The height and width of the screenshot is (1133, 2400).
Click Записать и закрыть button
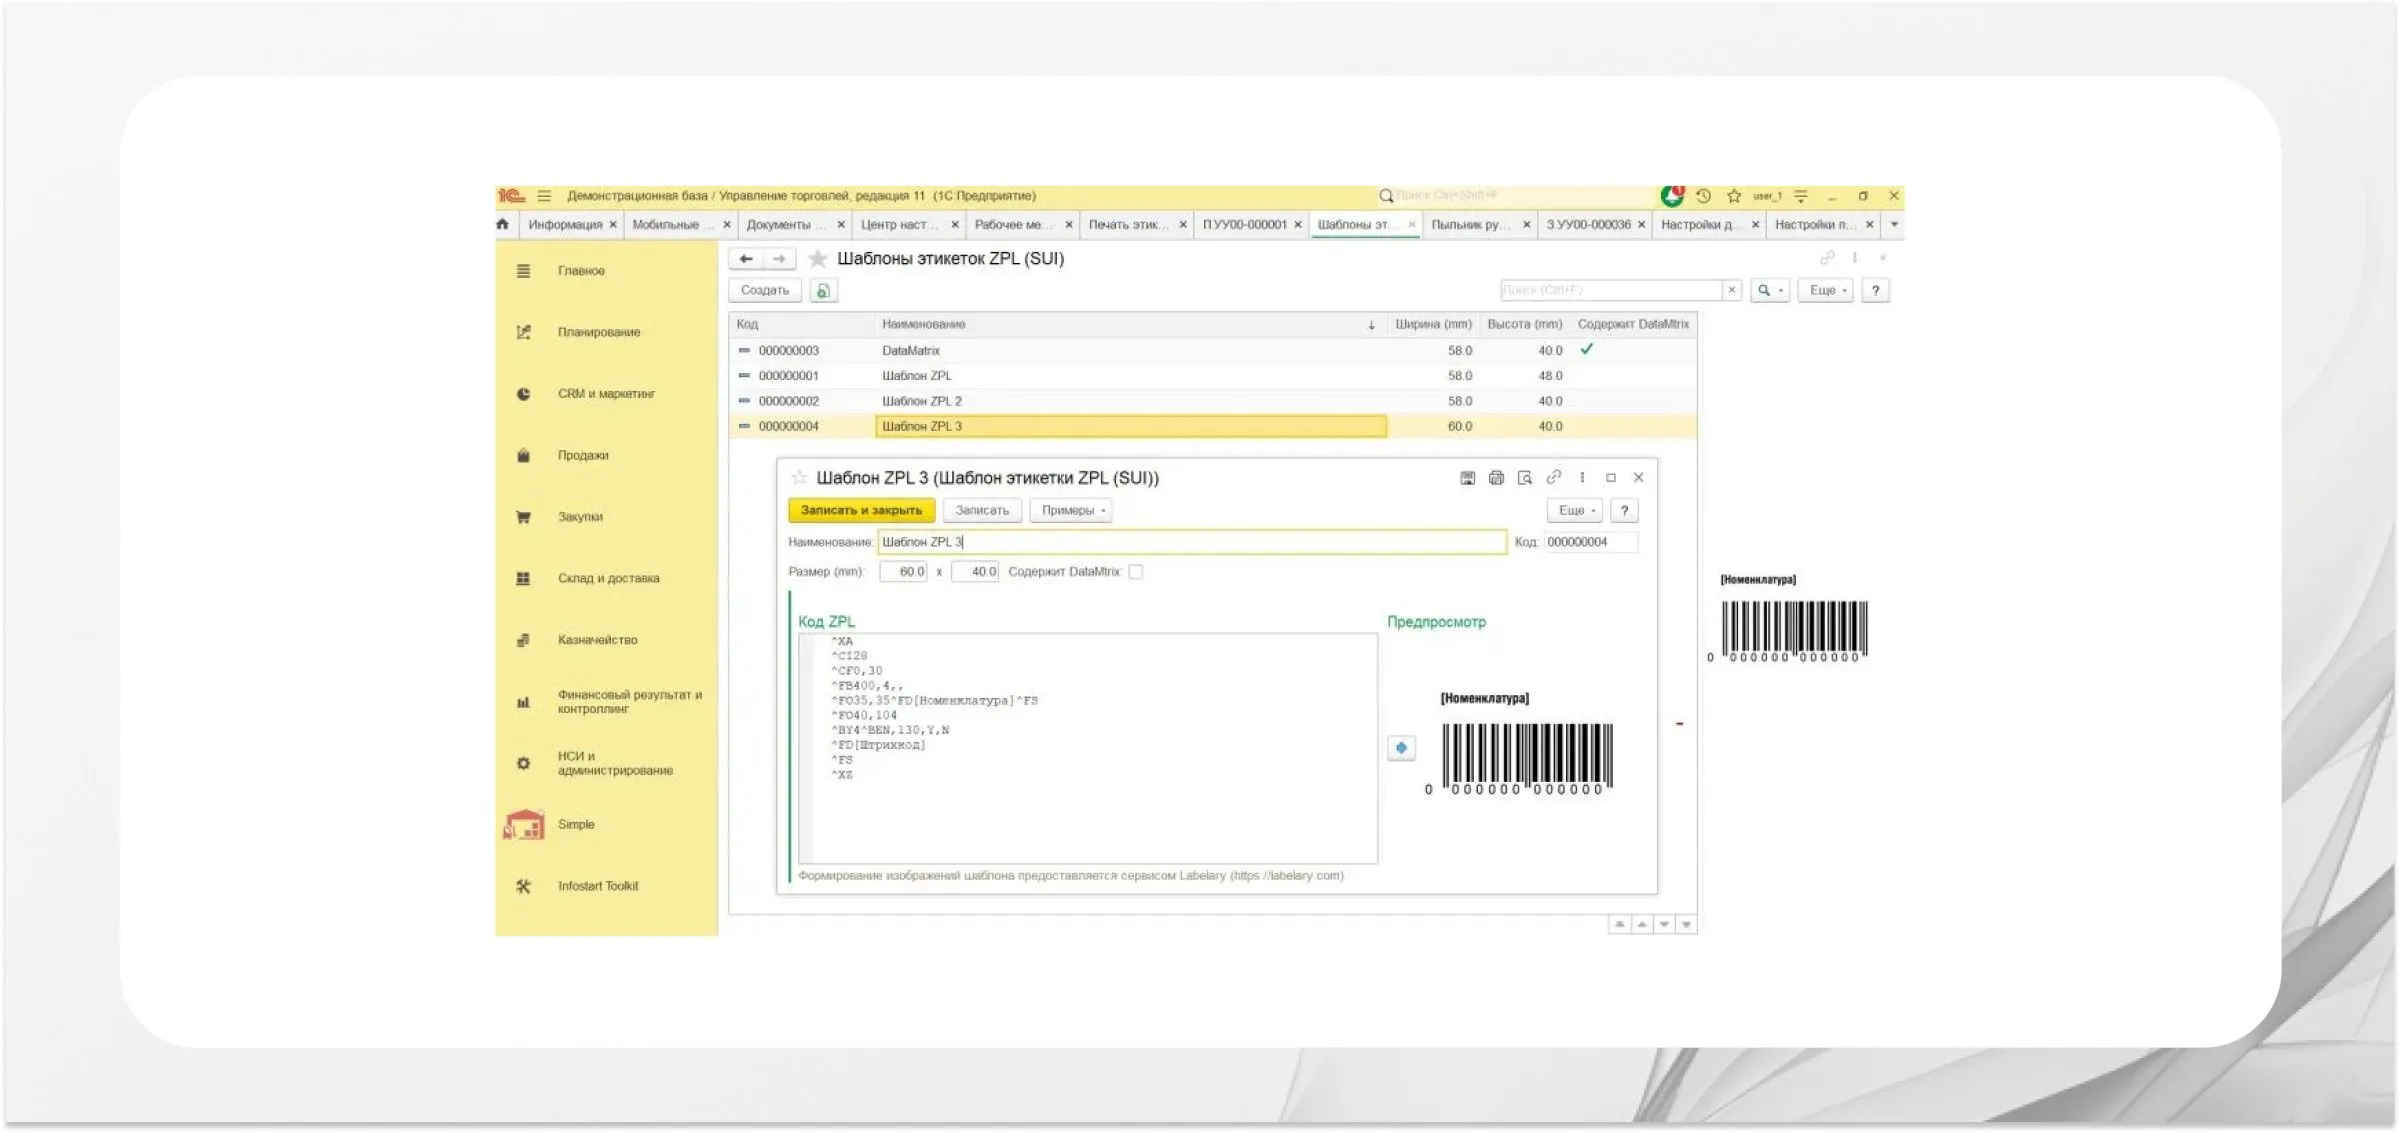tap(861, 510)
